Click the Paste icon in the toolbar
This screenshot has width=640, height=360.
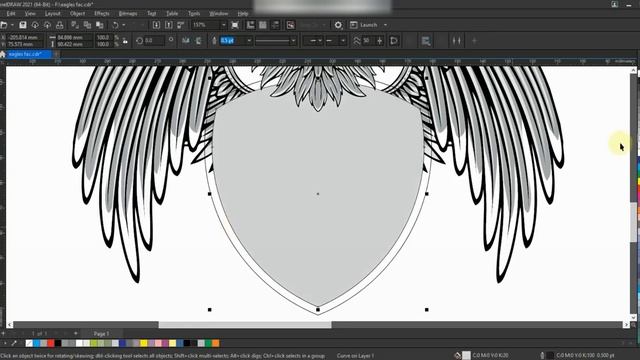99,25
